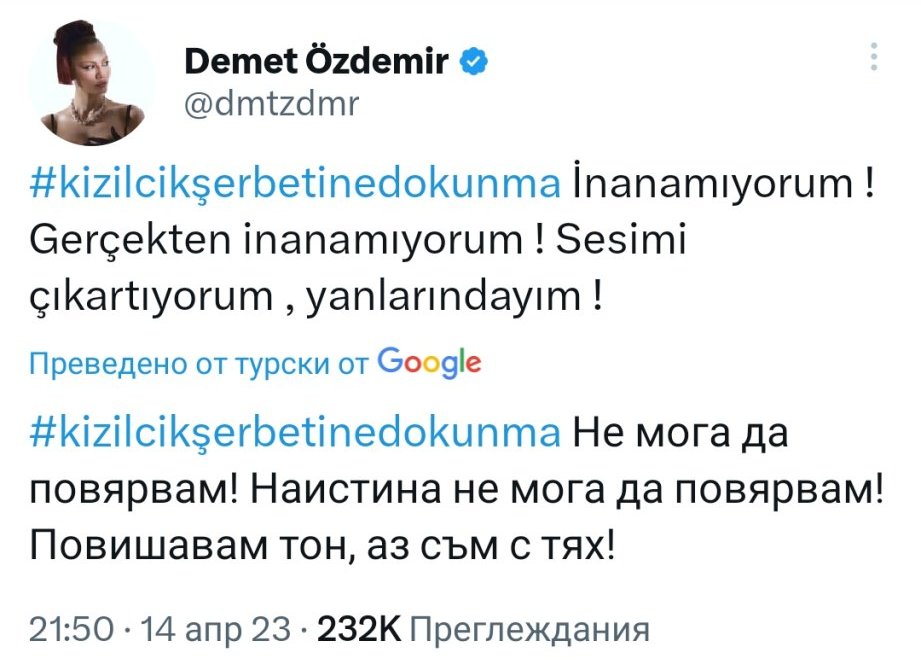Viewport: 921px width, 670px height.
Task: Click the Преглеждания label
Action: [530, 631]
